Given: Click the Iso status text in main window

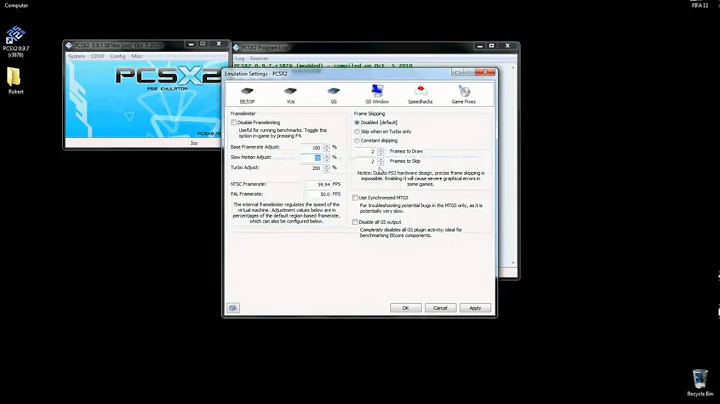Looking at the screenshot, I should (194, 143).
